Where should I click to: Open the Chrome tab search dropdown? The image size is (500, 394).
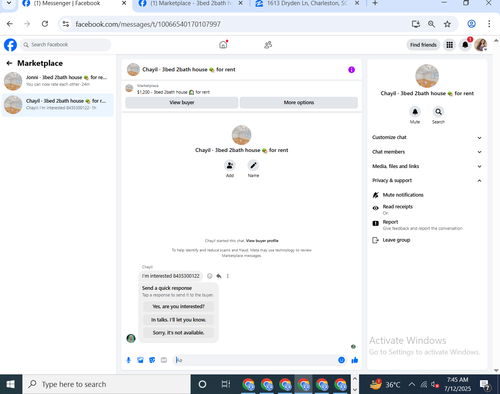coord(9,3)
